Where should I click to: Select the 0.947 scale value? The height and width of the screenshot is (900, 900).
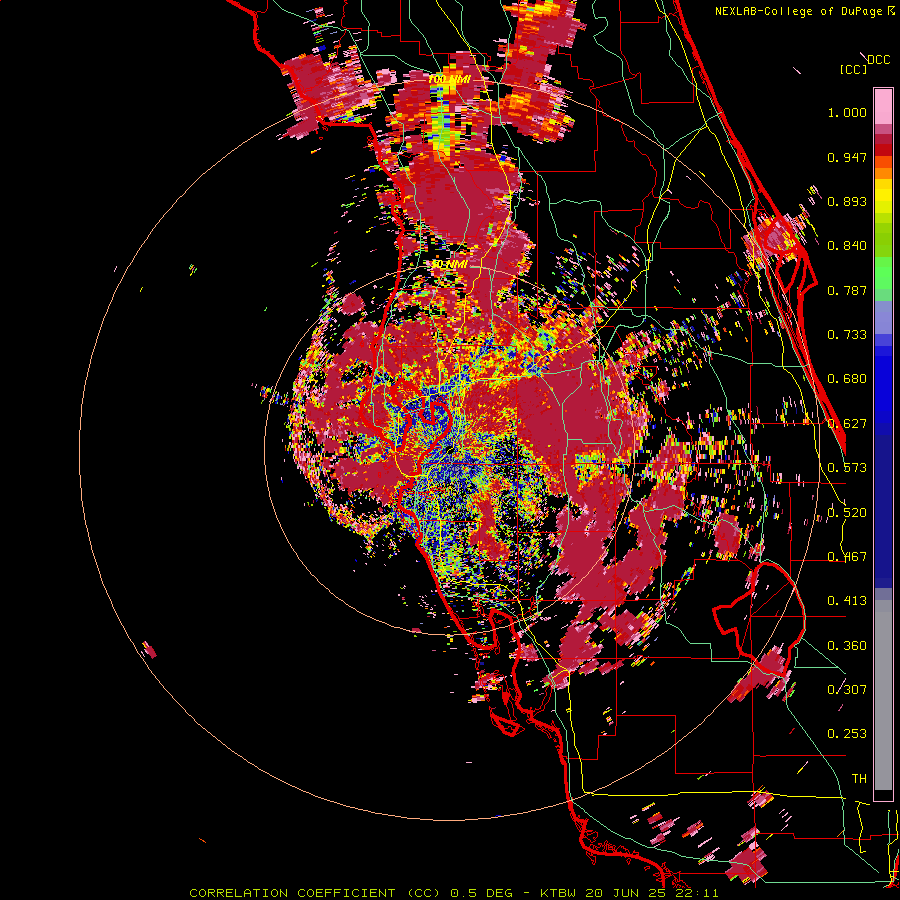point(847,157)
